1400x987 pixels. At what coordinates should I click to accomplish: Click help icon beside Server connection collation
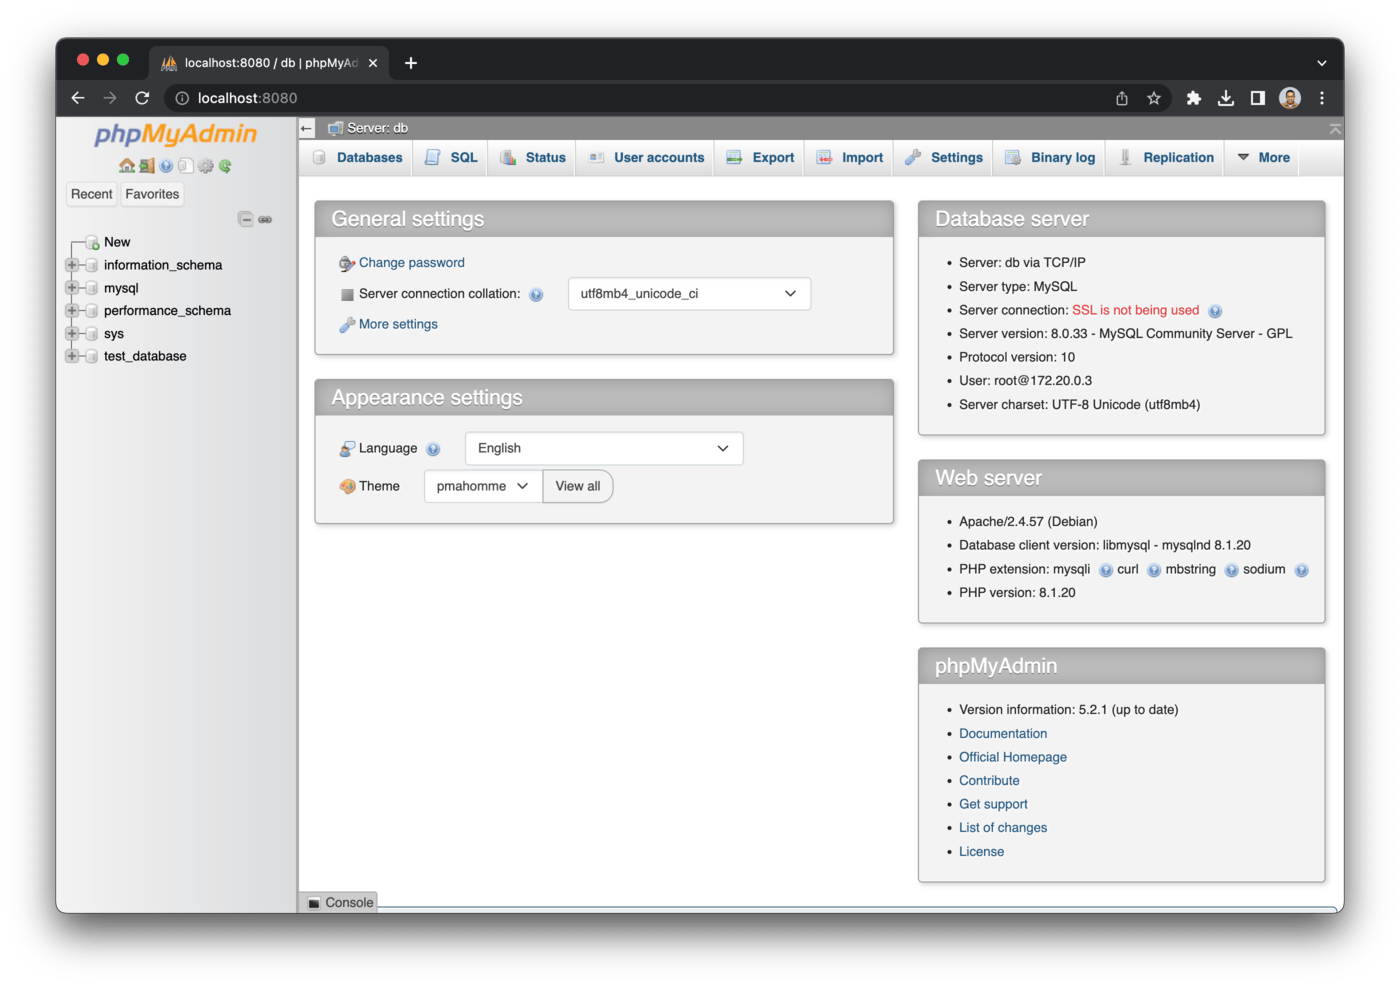[x=536, y=295]
